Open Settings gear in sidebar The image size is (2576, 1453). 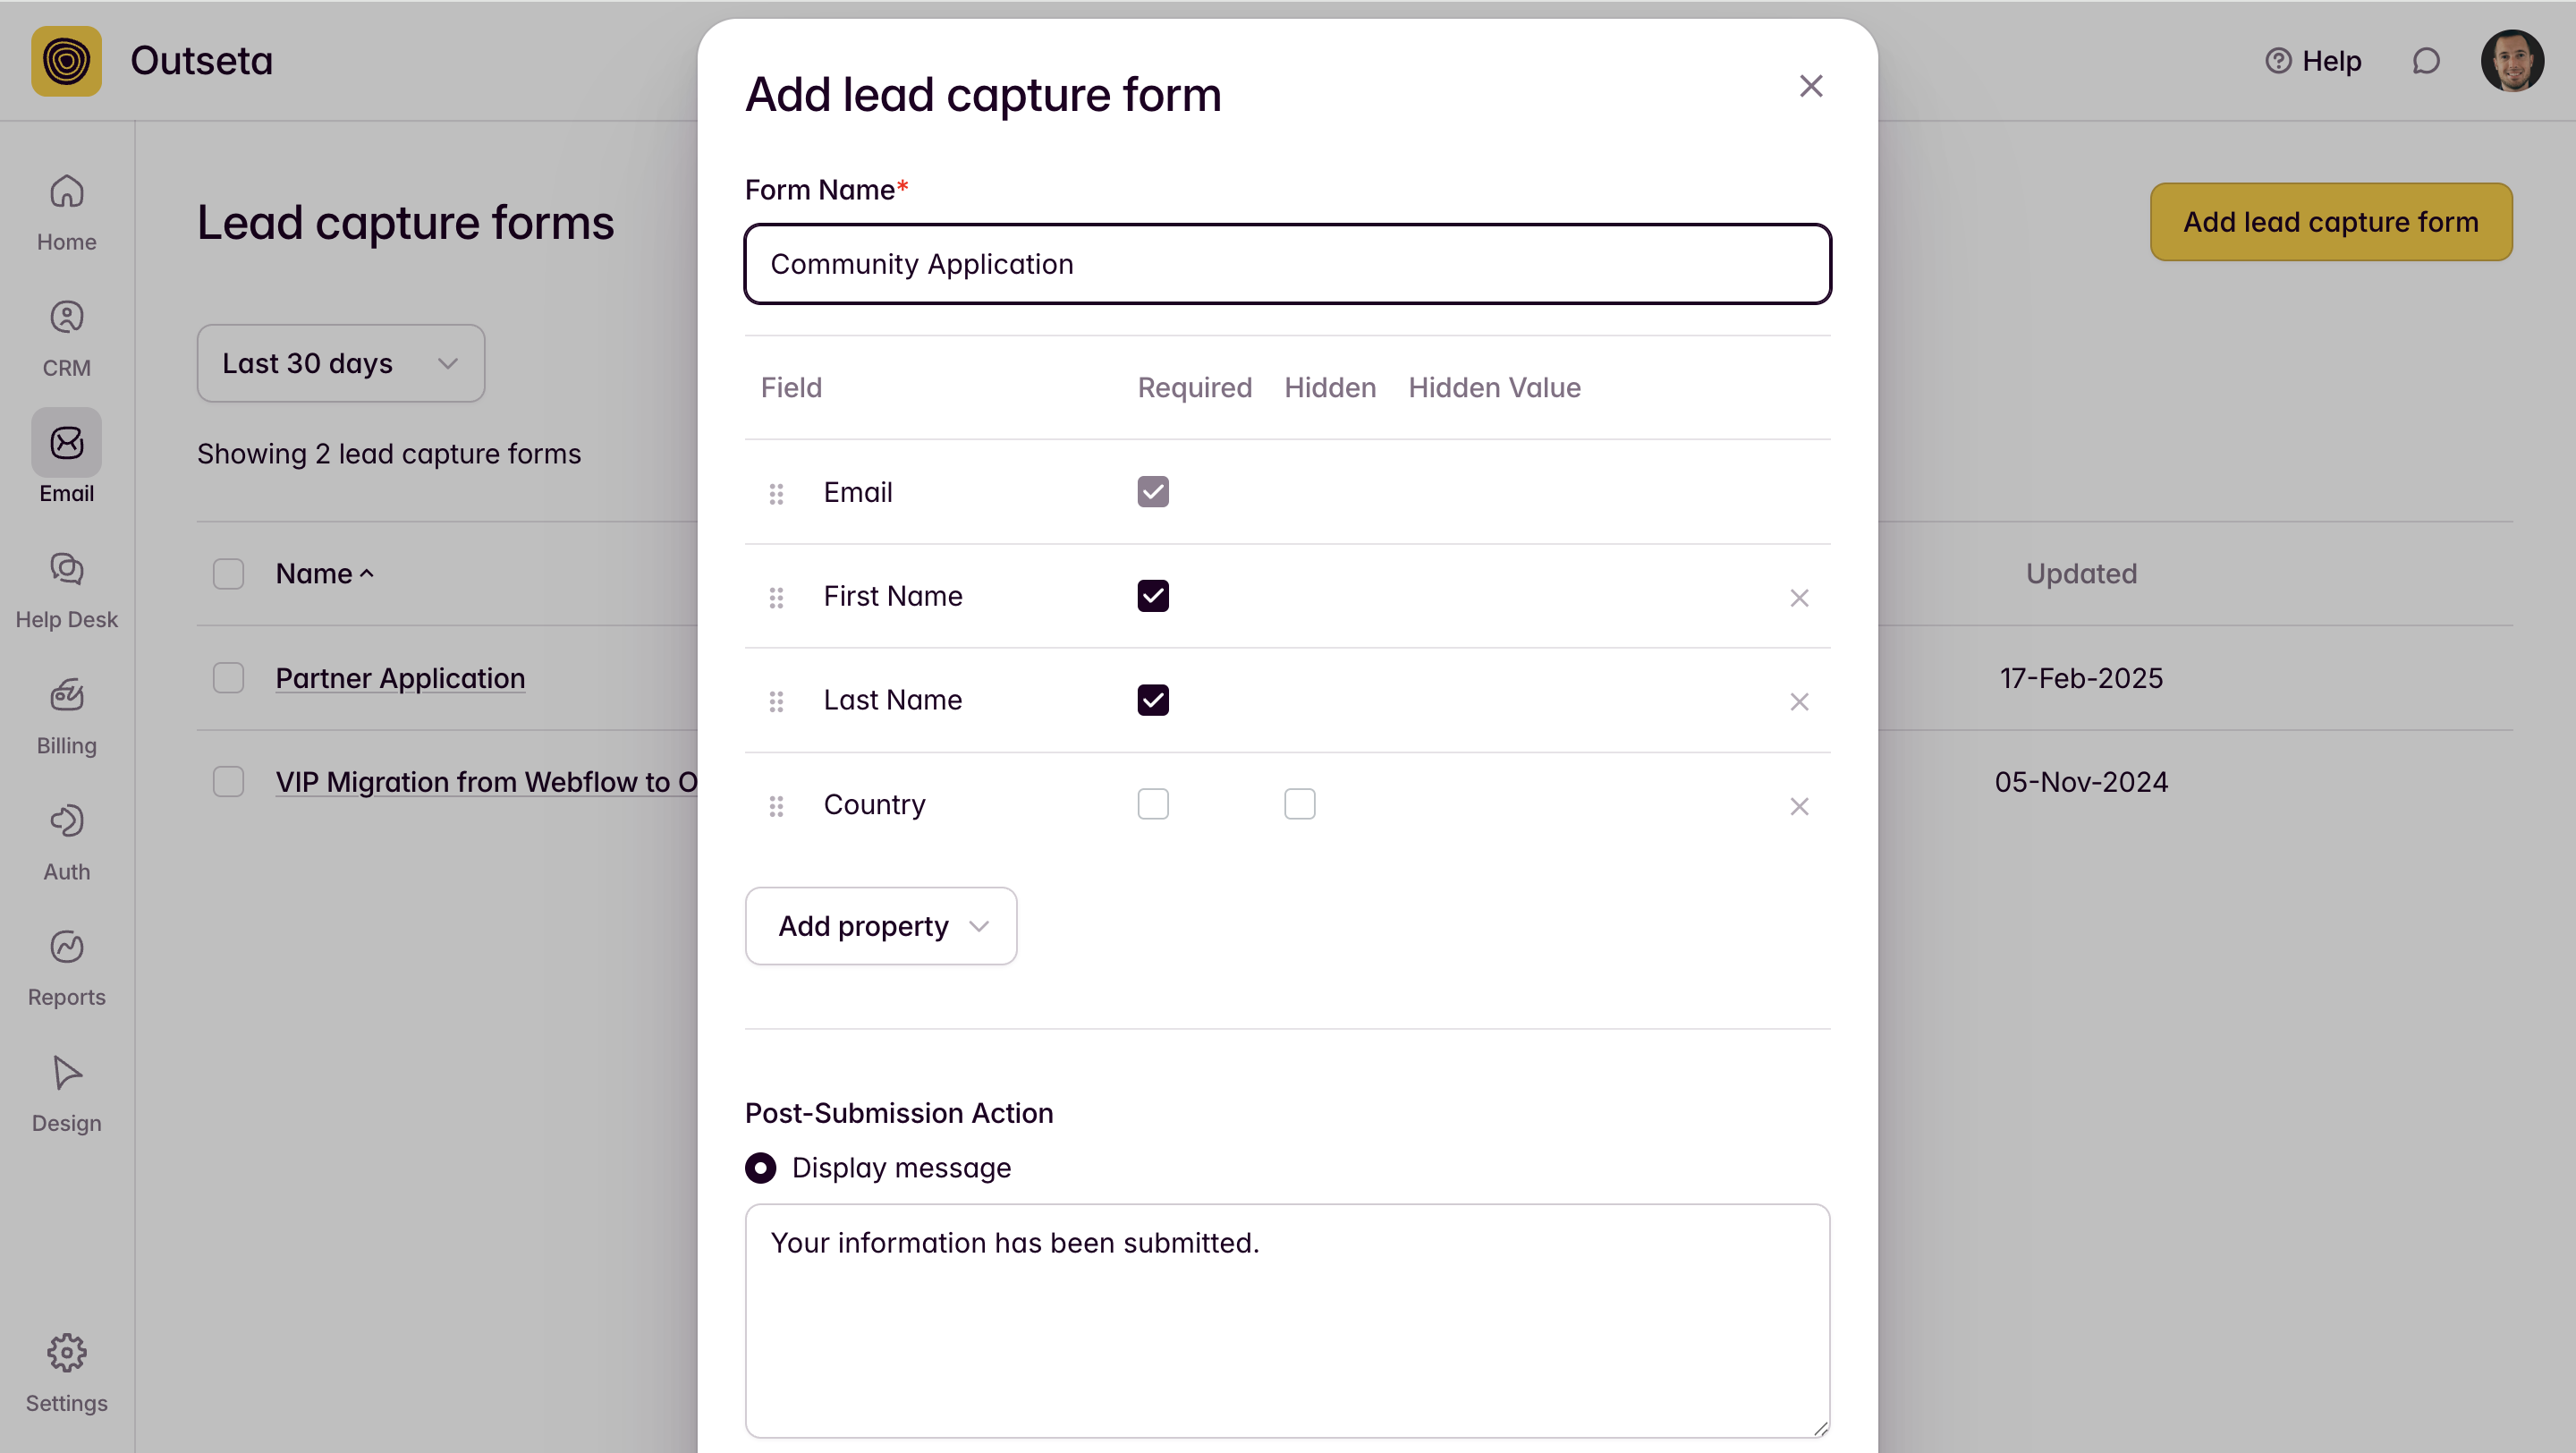pos(66,1373)
